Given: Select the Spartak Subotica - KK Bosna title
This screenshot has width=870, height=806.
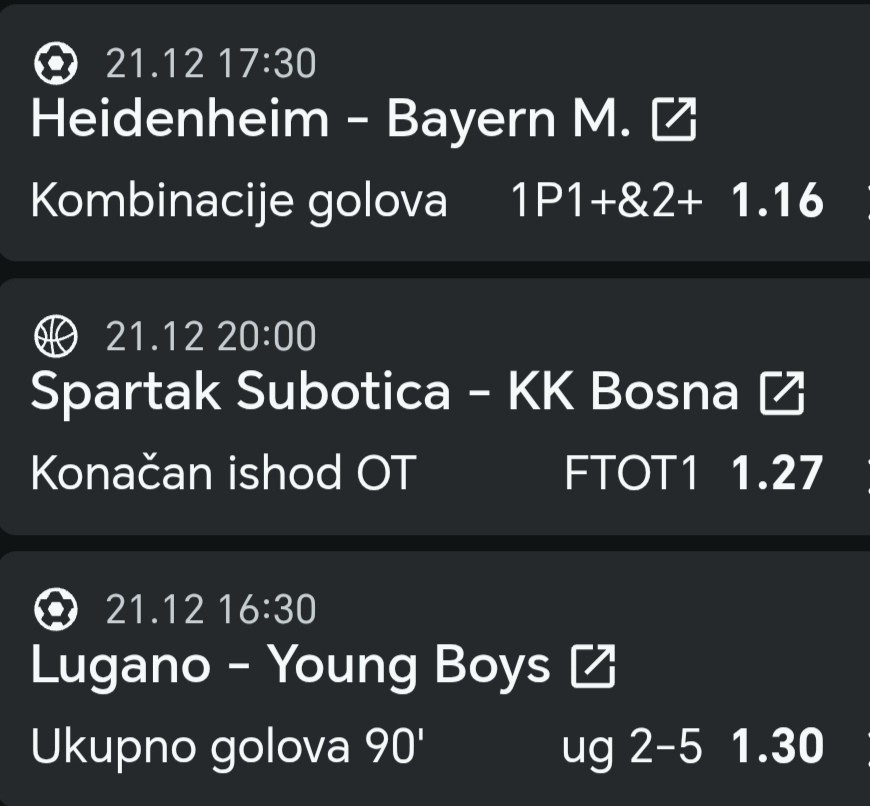Looking at the screenshot, I should pyautogui.click(x=385, y=392).
